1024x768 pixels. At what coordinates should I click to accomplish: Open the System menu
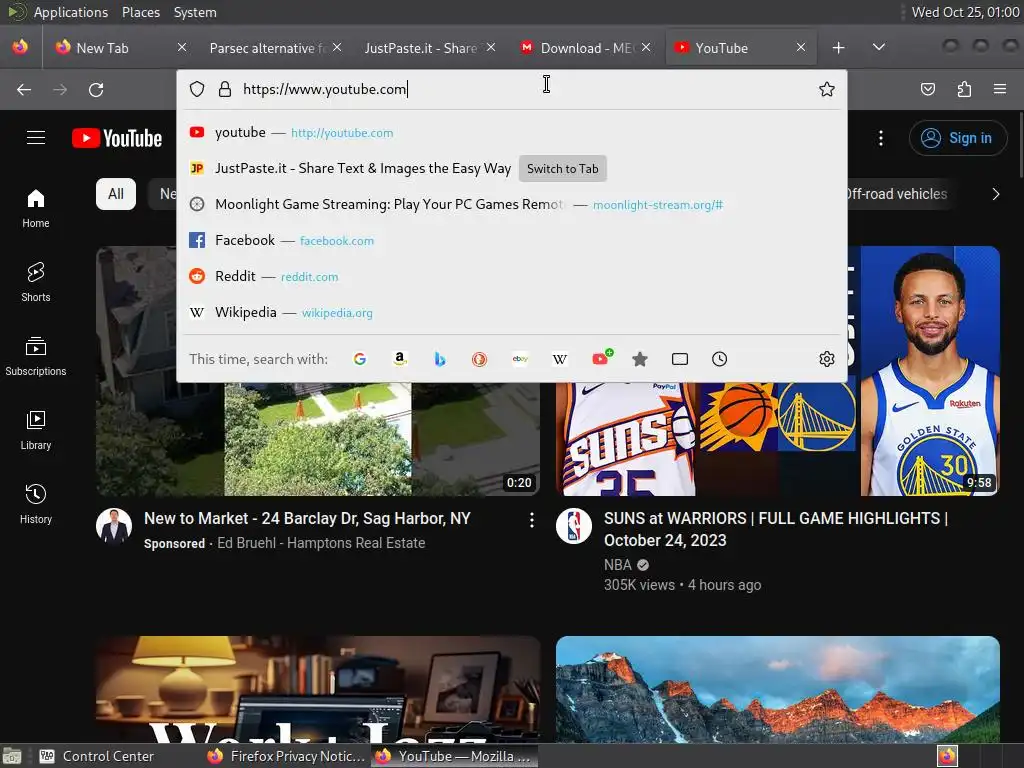(x=195, y=12)
